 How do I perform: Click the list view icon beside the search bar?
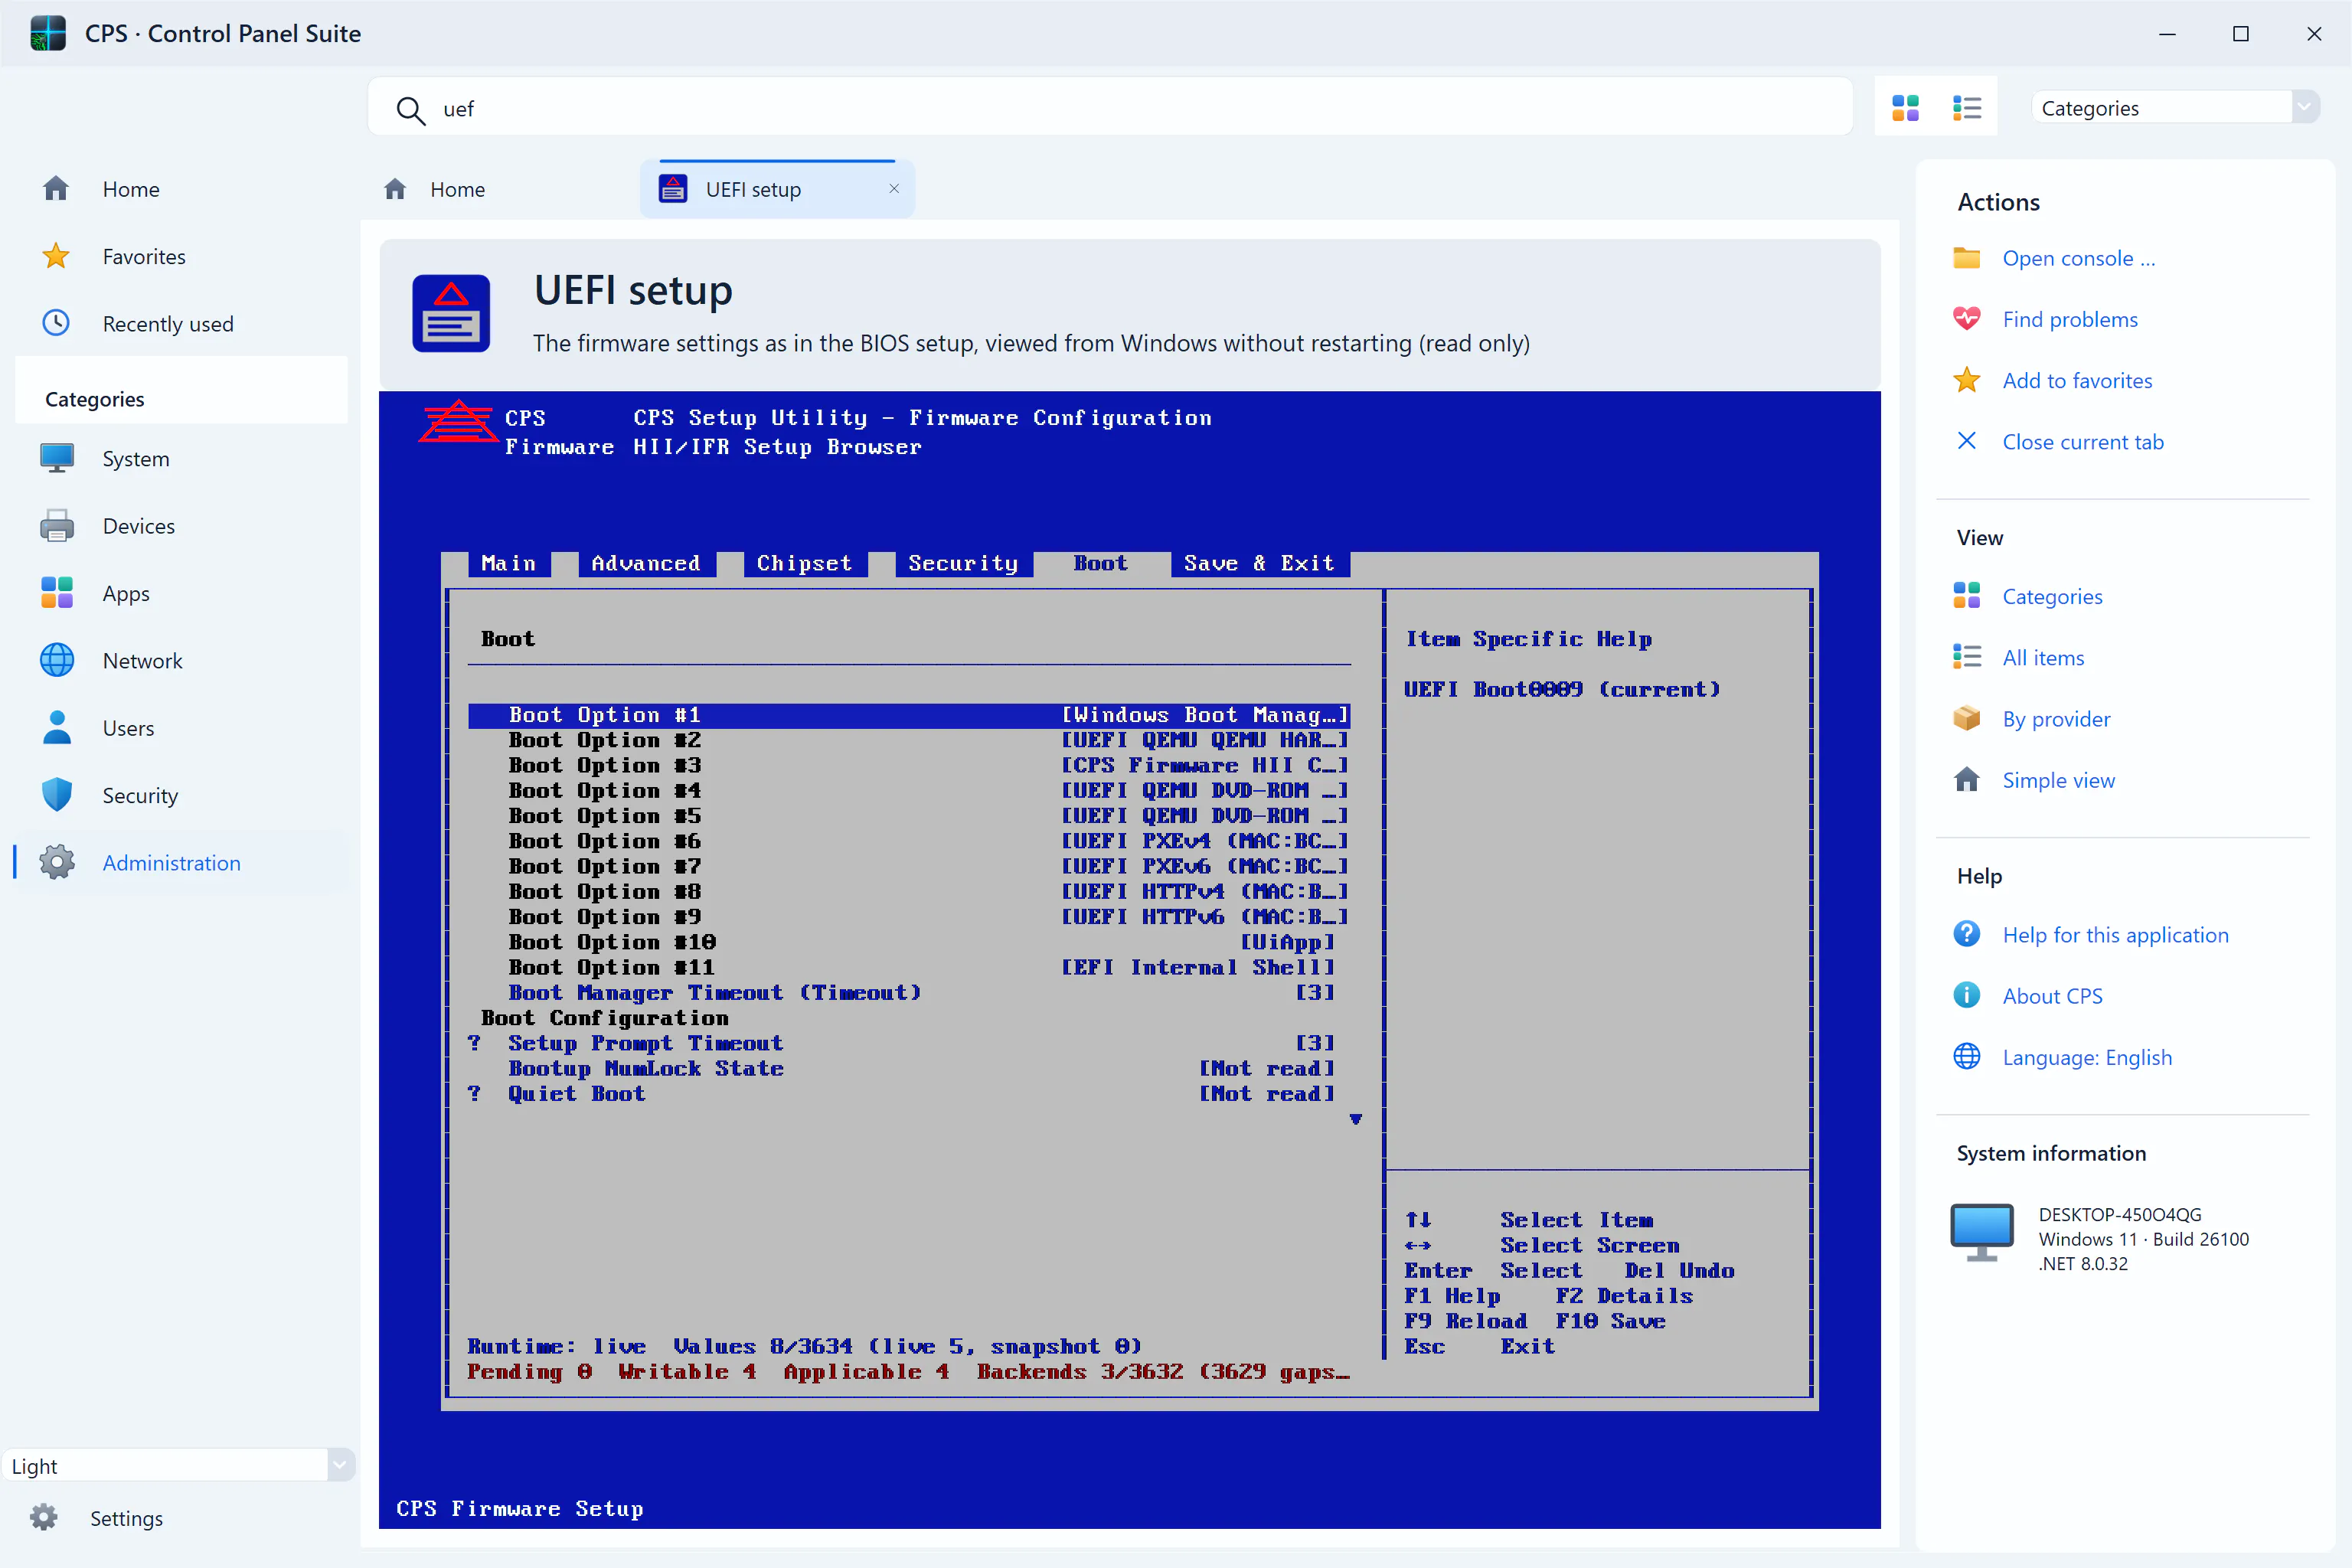(x=1966, y=108)
